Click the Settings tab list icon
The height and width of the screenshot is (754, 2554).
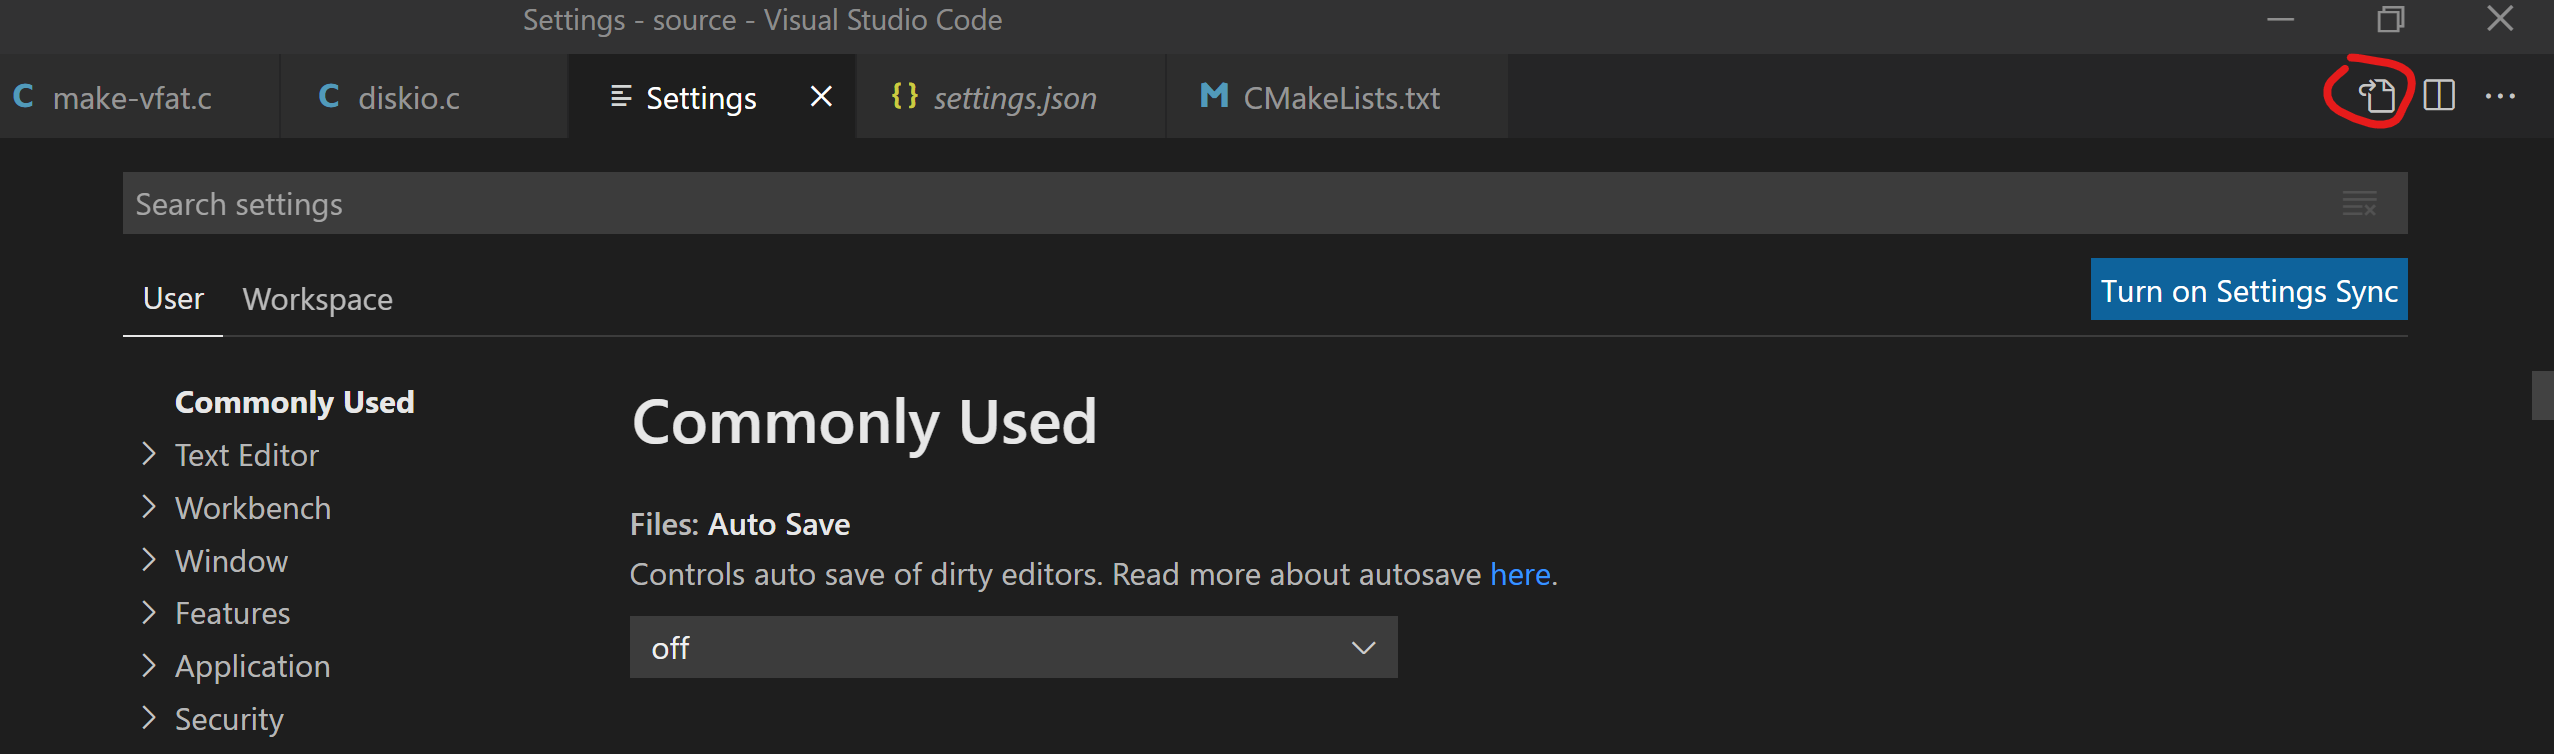(x=621, y=96)
